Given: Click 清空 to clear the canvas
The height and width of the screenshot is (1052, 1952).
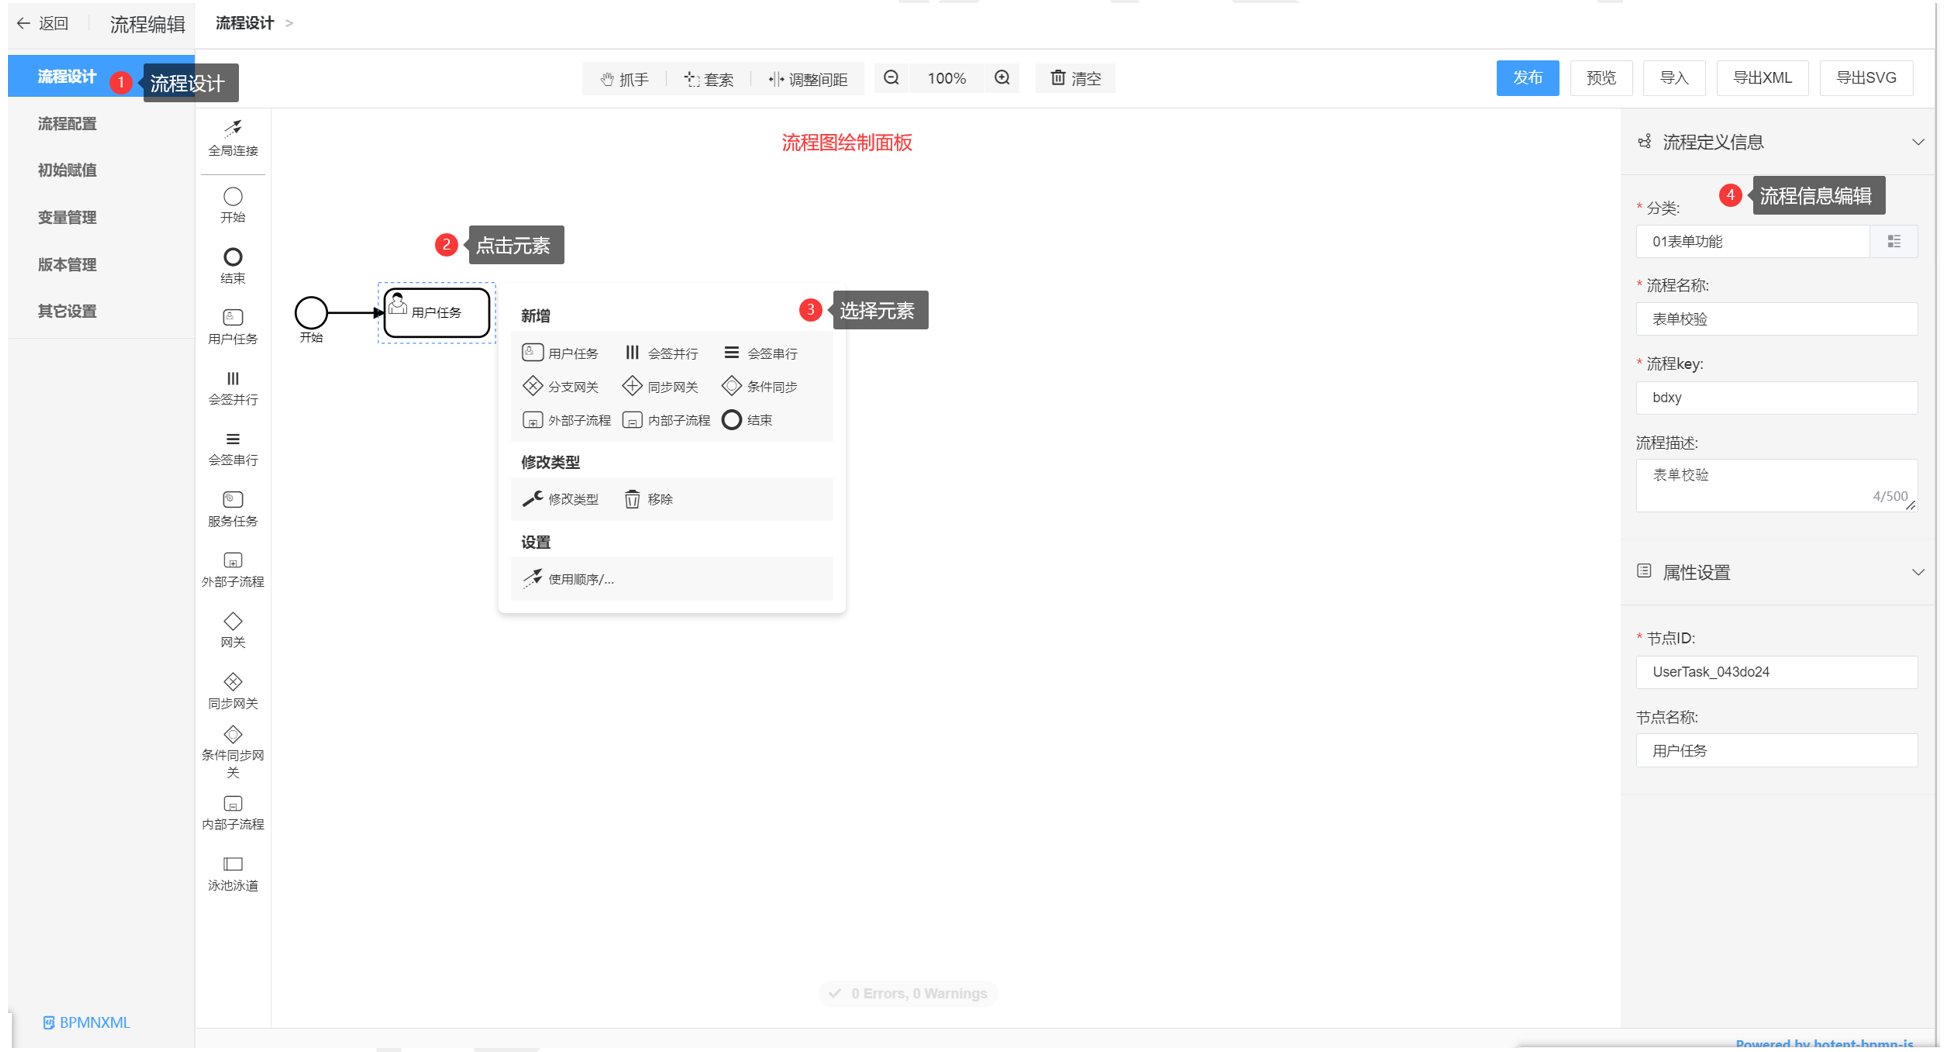Looking at the screenshot, I should [1075, 78].
